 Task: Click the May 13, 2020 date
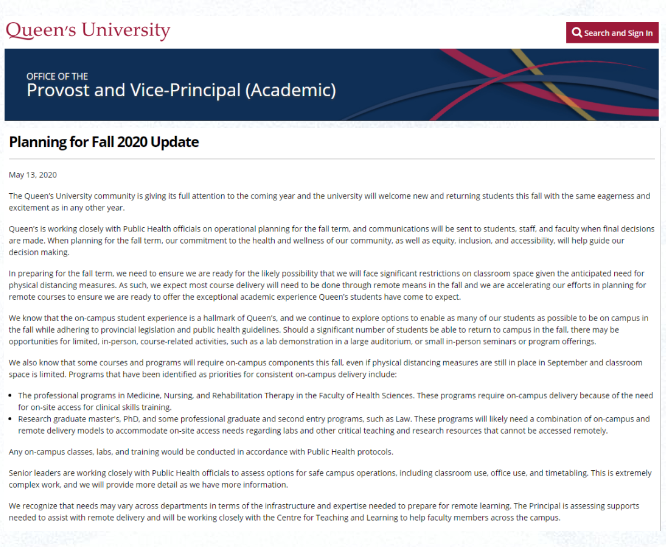click(x=33, y=175)
